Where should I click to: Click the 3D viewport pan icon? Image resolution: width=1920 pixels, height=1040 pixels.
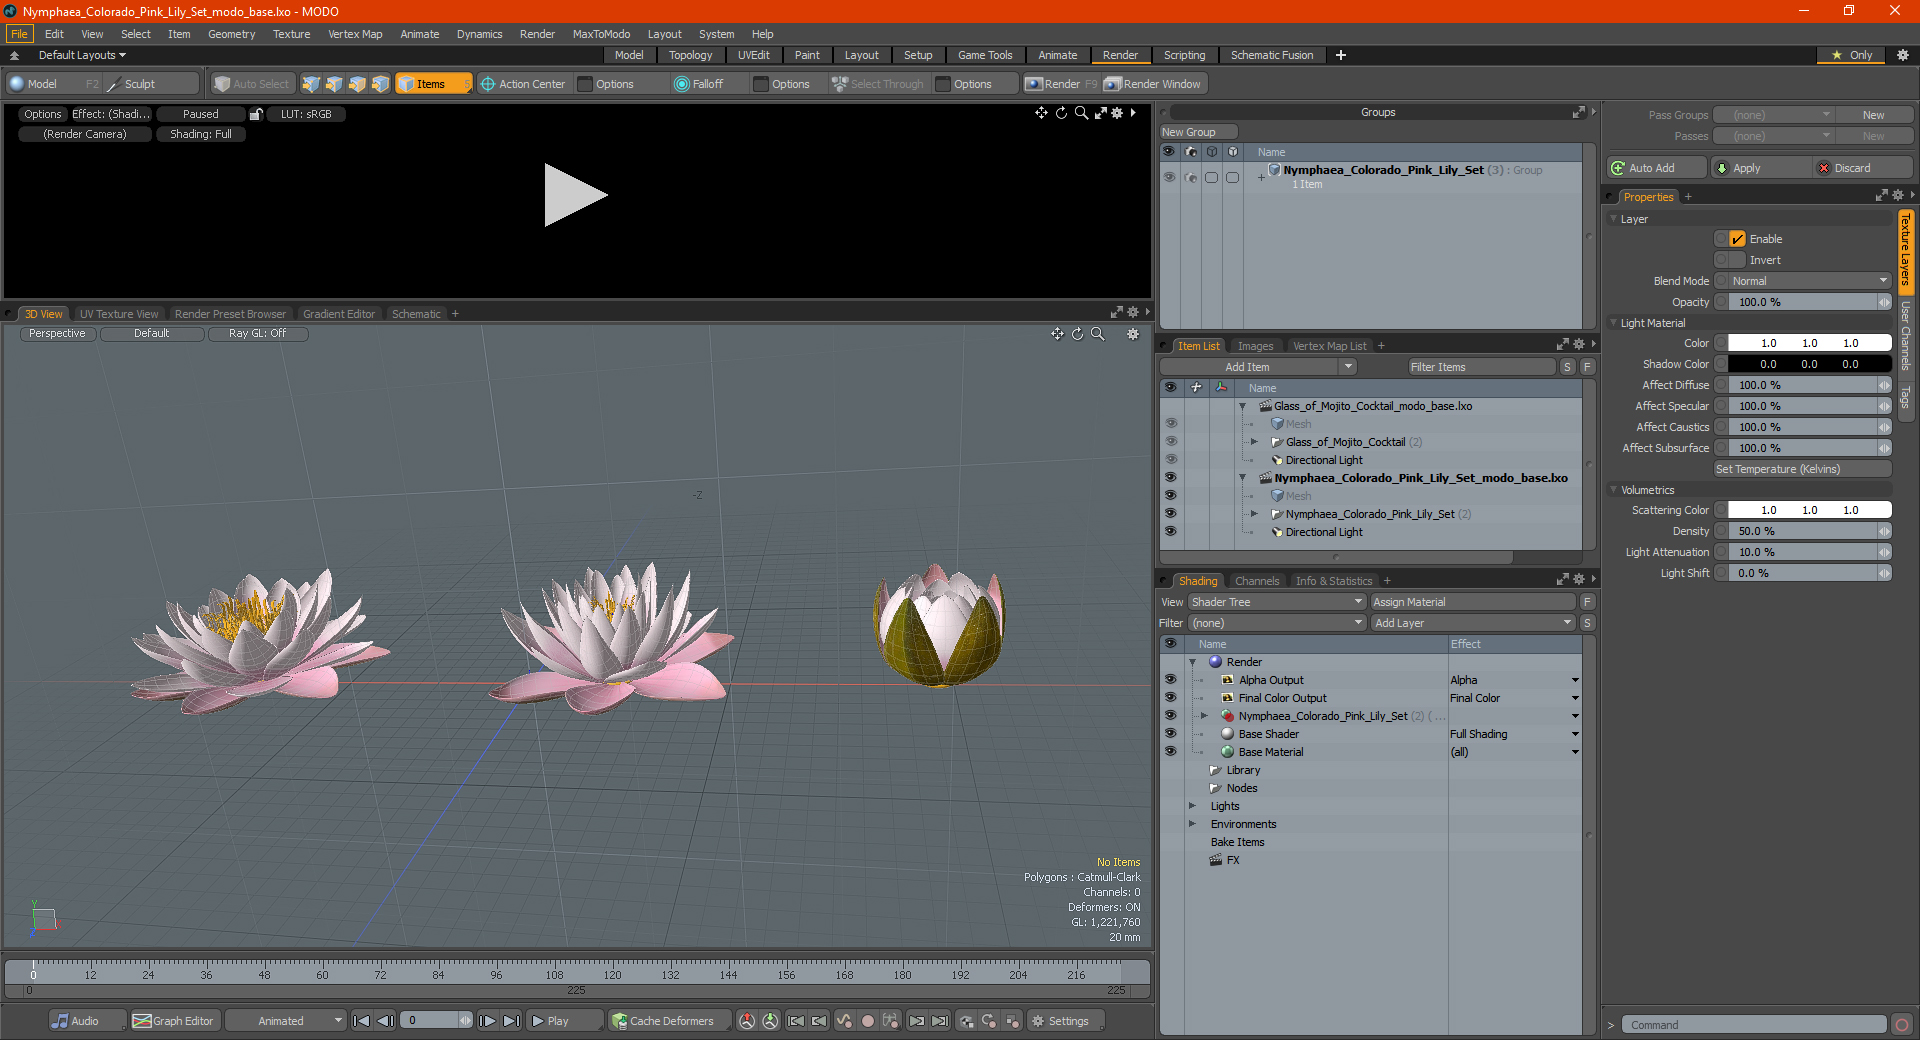coord(1057,334)
